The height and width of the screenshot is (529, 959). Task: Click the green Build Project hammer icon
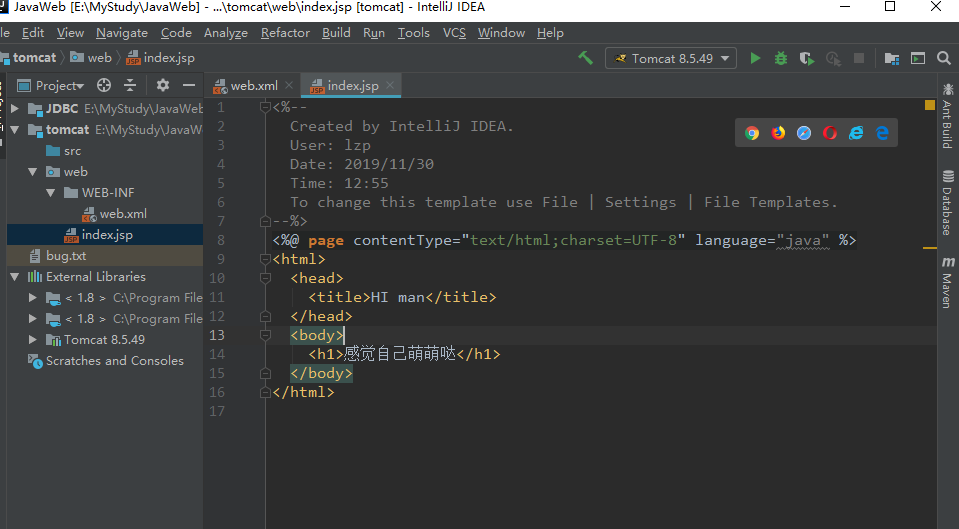(x=585, y=58)
